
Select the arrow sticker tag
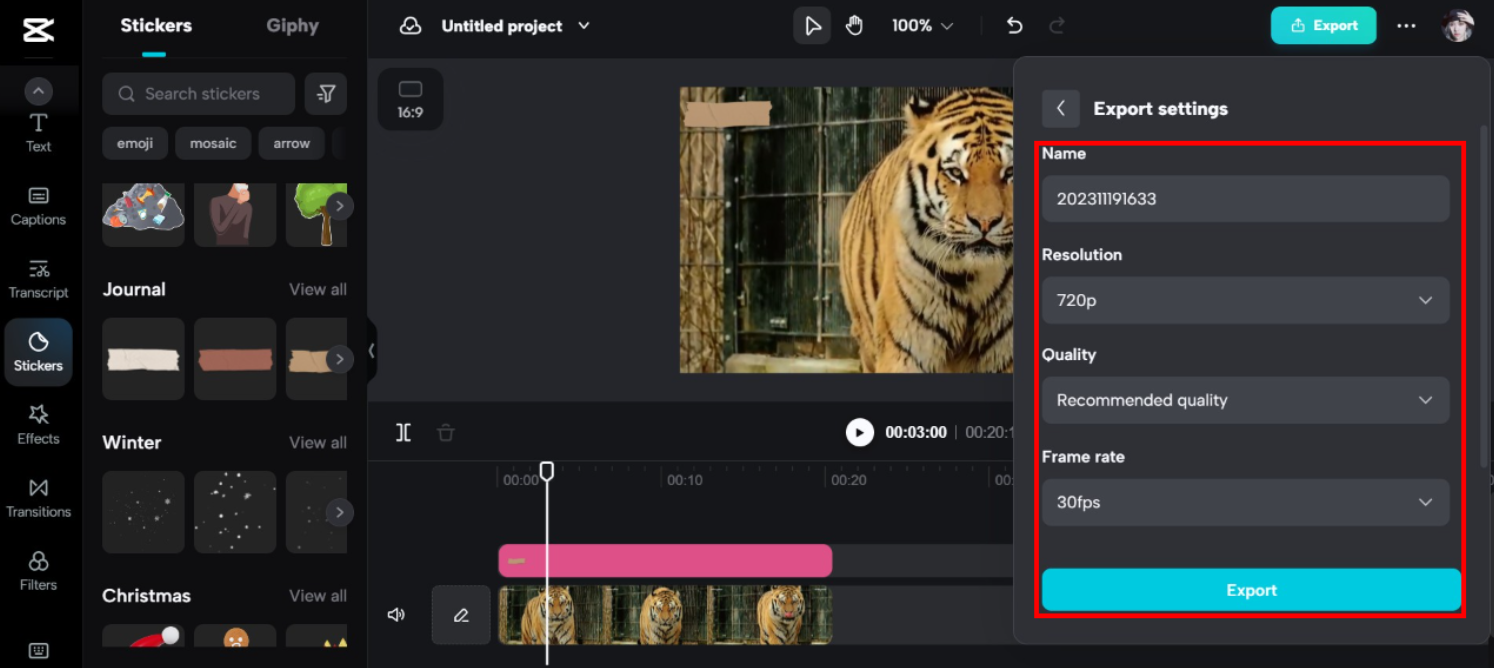tap(292, 143)
